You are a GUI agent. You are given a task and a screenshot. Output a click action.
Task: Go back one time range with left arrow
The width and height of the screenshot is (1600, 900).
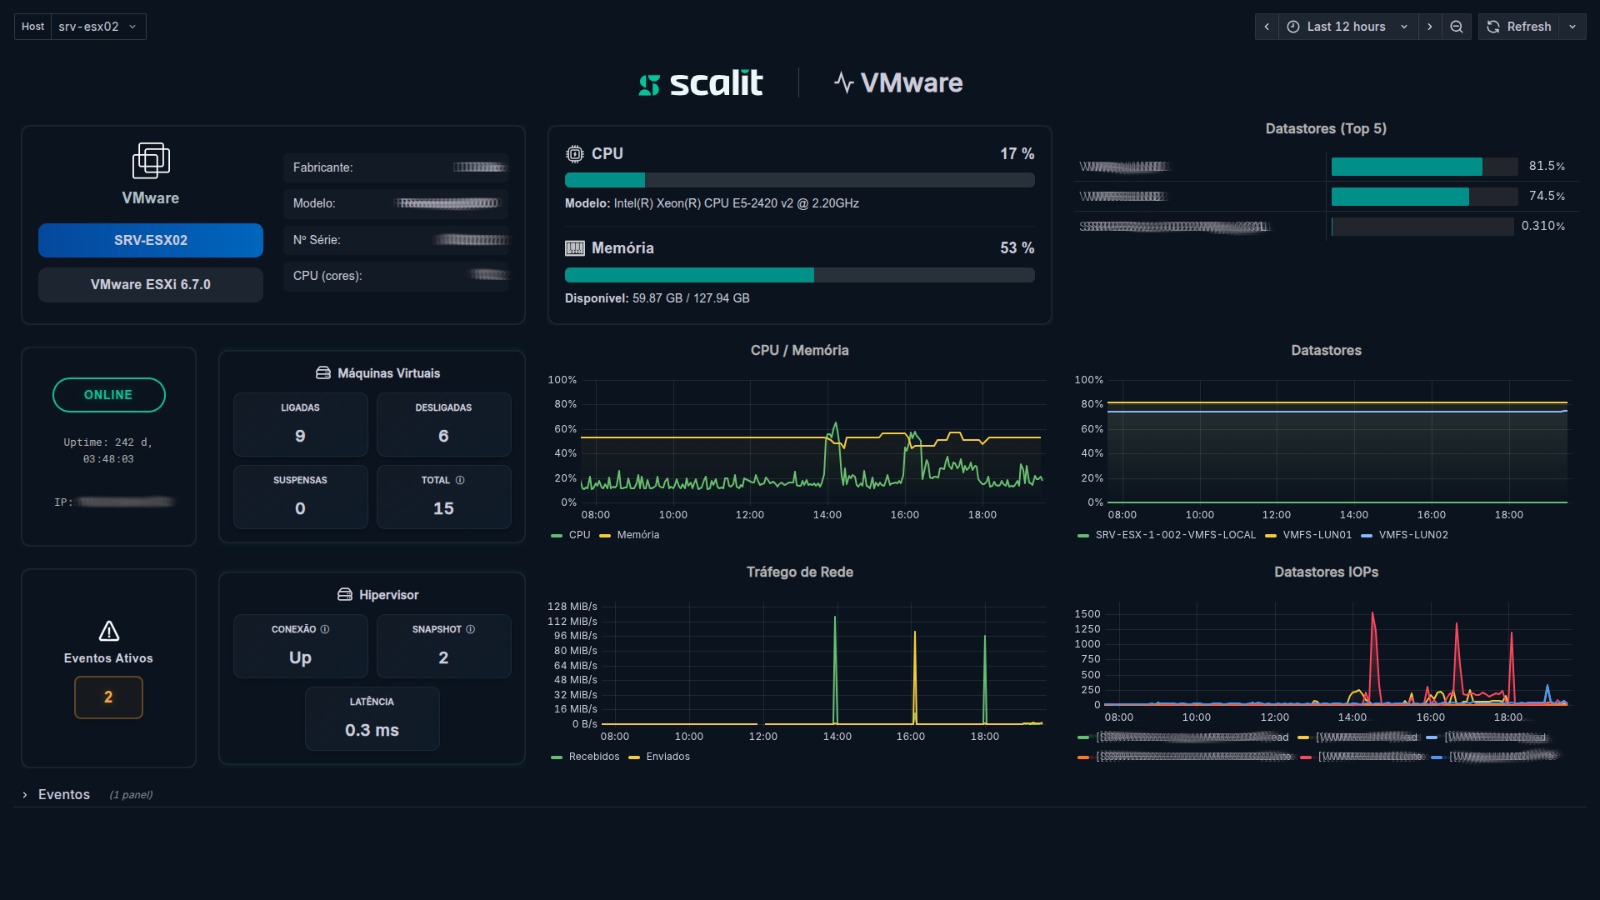1266,27
